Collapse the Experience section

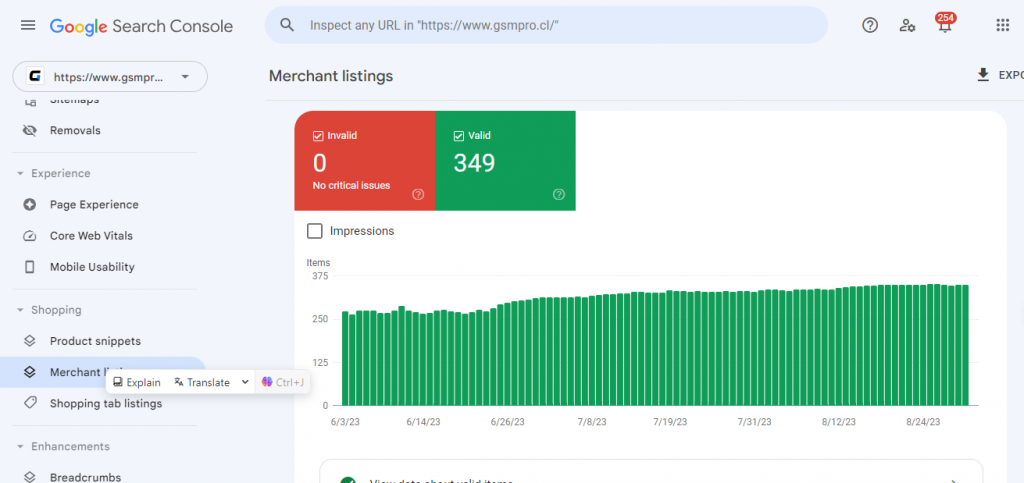coord(20,174)
